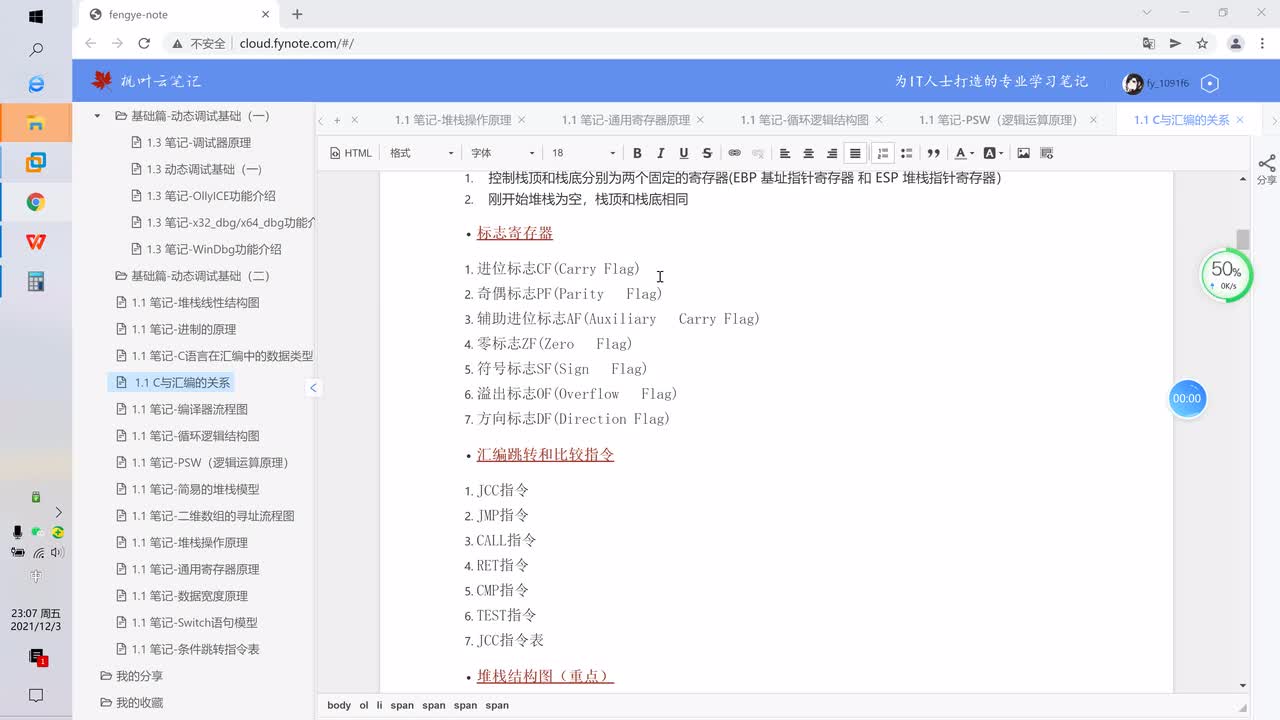Add a new note tab with plus
The width and height of the screenshot is (1280, 720).
tap(337, 120)
